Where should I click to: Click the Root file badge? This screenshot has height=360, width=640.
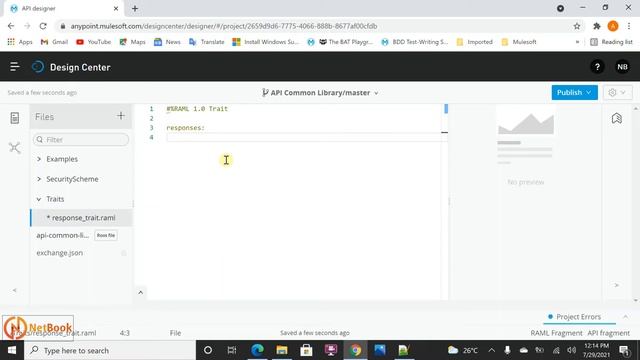tap(106, 235)
